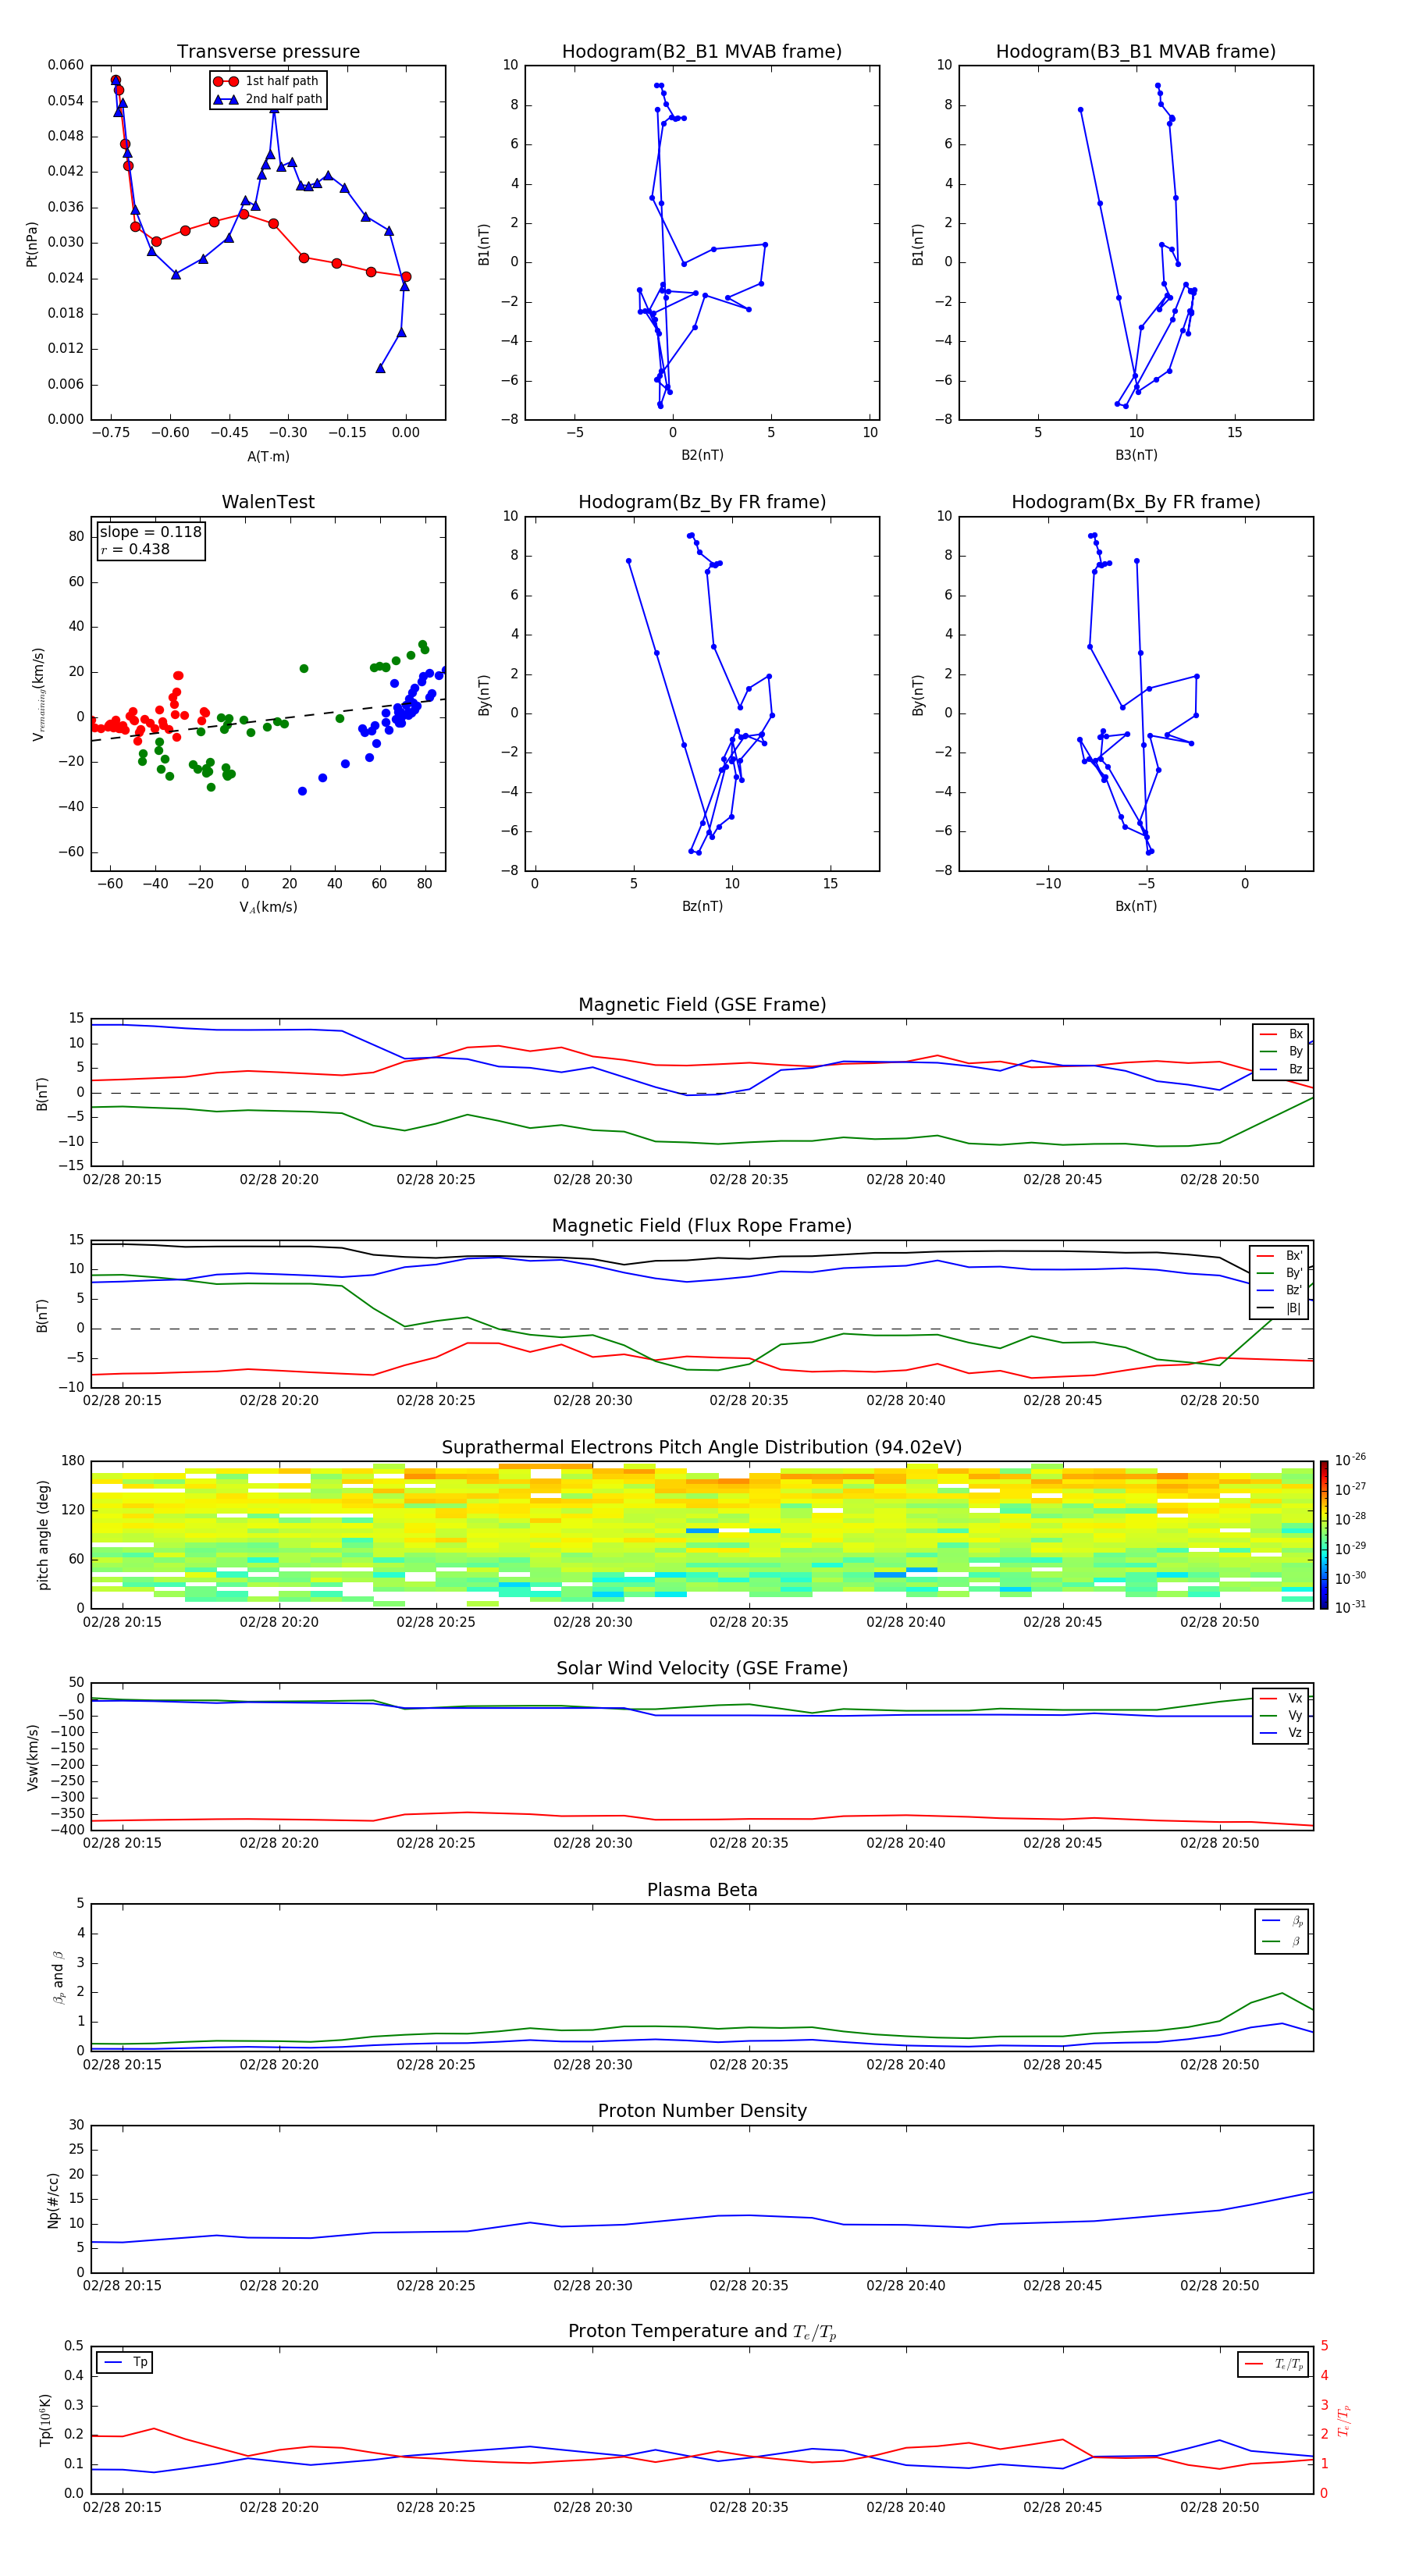Image resolution: width=1405 pixels, height=2576 pixels.
Task: Click the 'Pt(nPa)' y-axis label
Action: 32,243
